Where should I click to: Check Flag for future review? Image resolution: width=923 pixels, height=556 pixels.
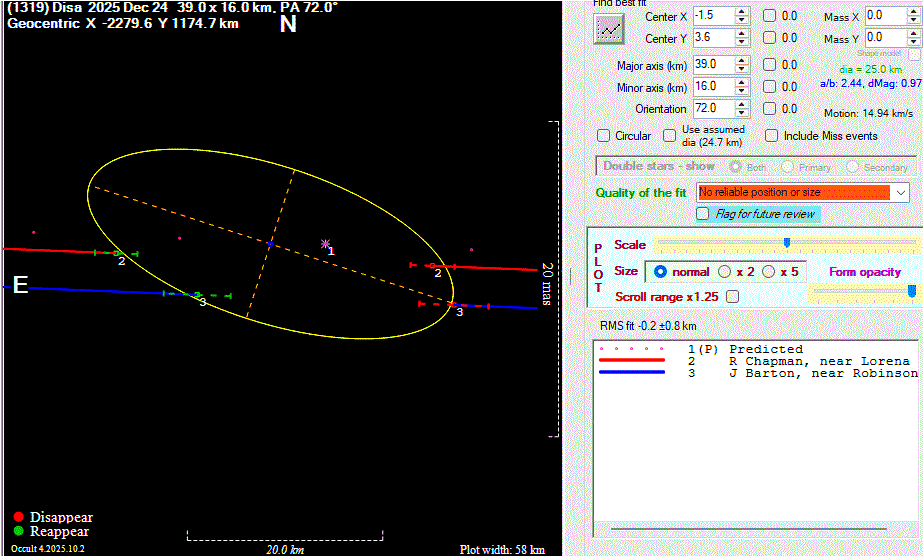[703, 214]
